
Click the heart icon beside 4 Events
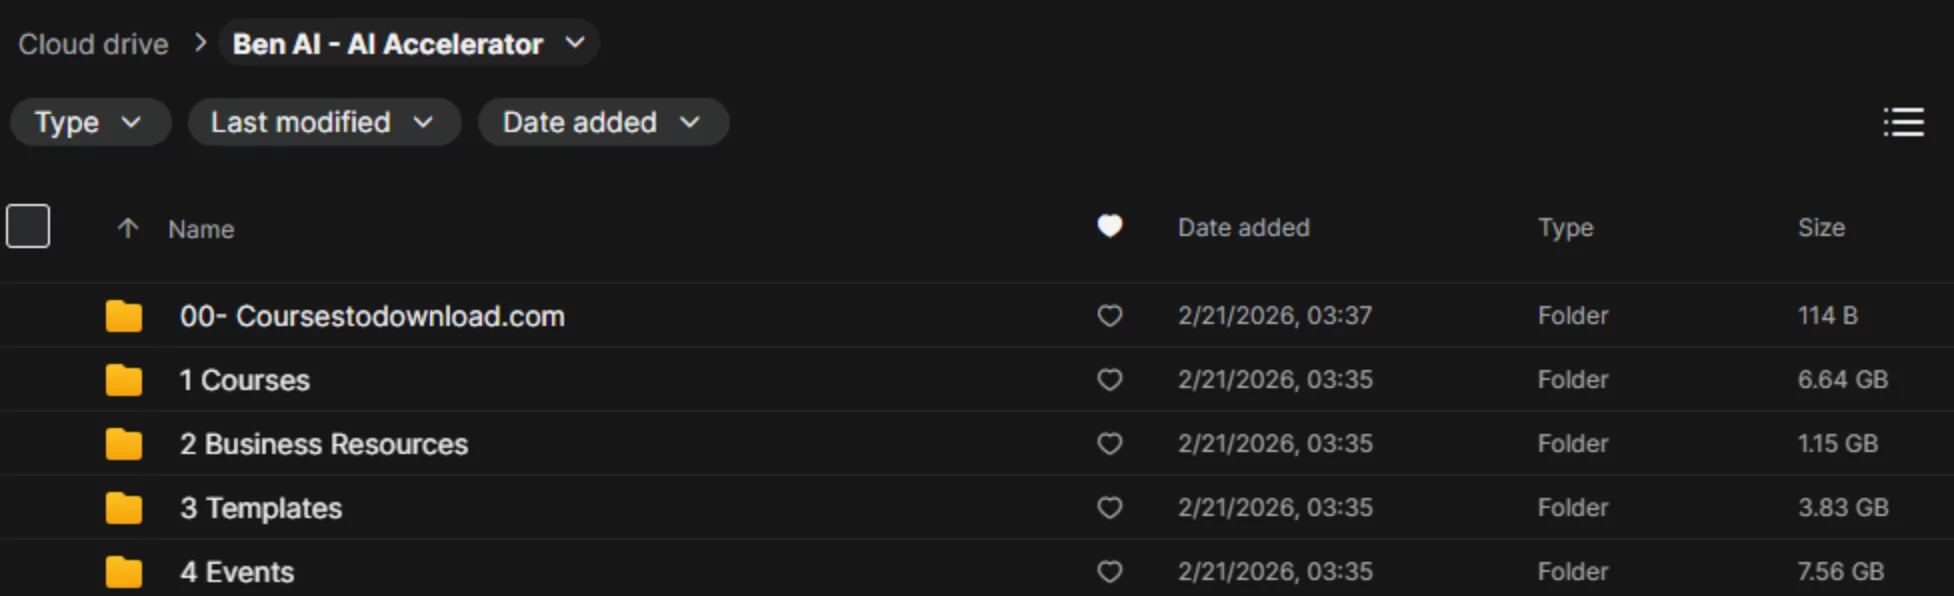point(1109,572)
